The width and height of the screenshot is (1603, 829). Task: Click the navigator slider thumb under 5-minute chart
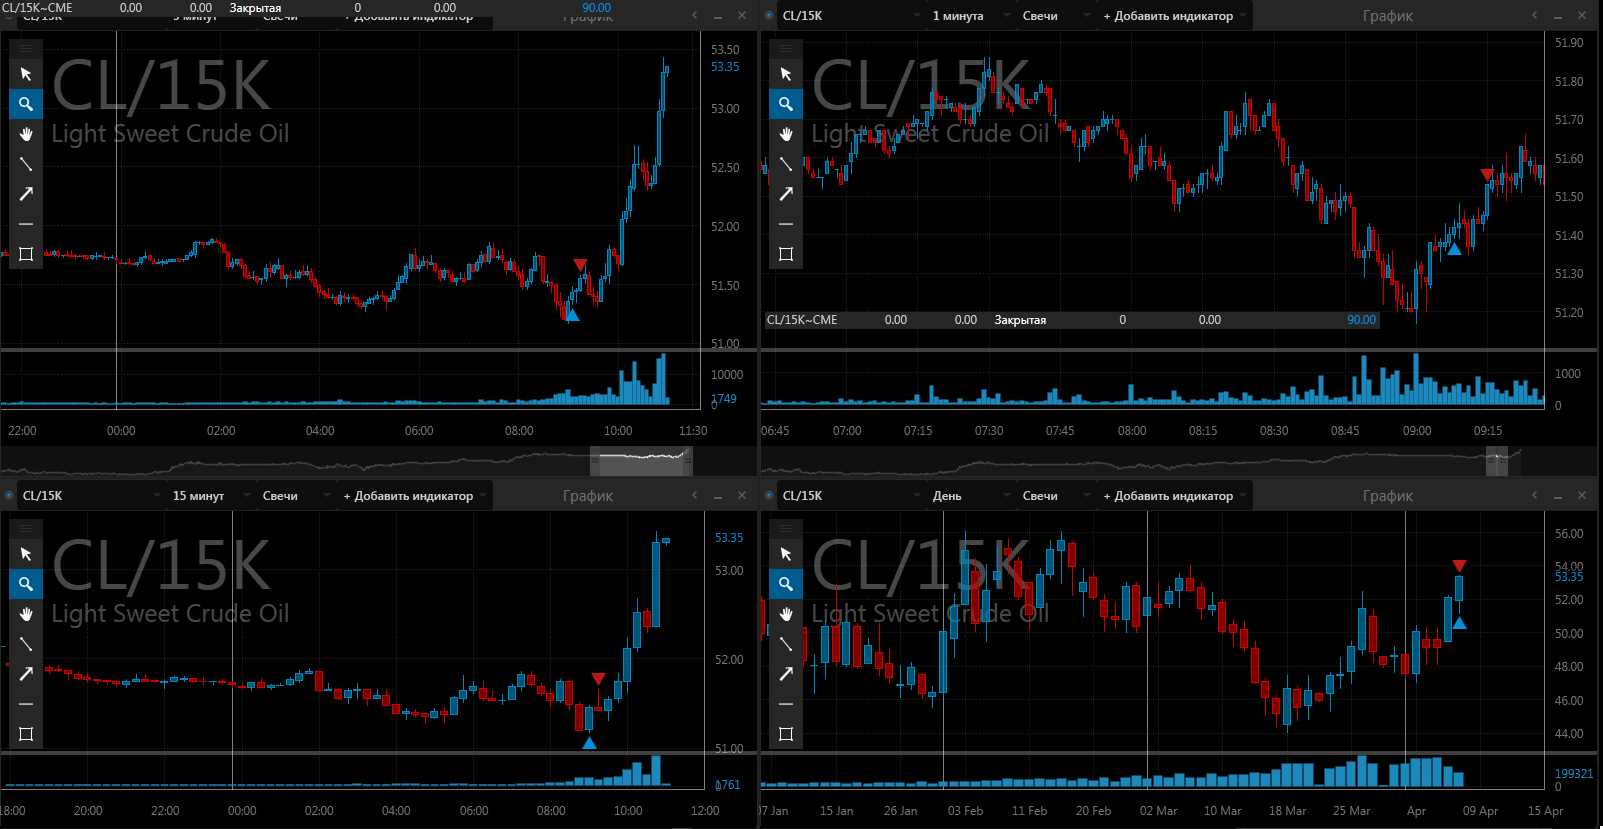(642, 461)
